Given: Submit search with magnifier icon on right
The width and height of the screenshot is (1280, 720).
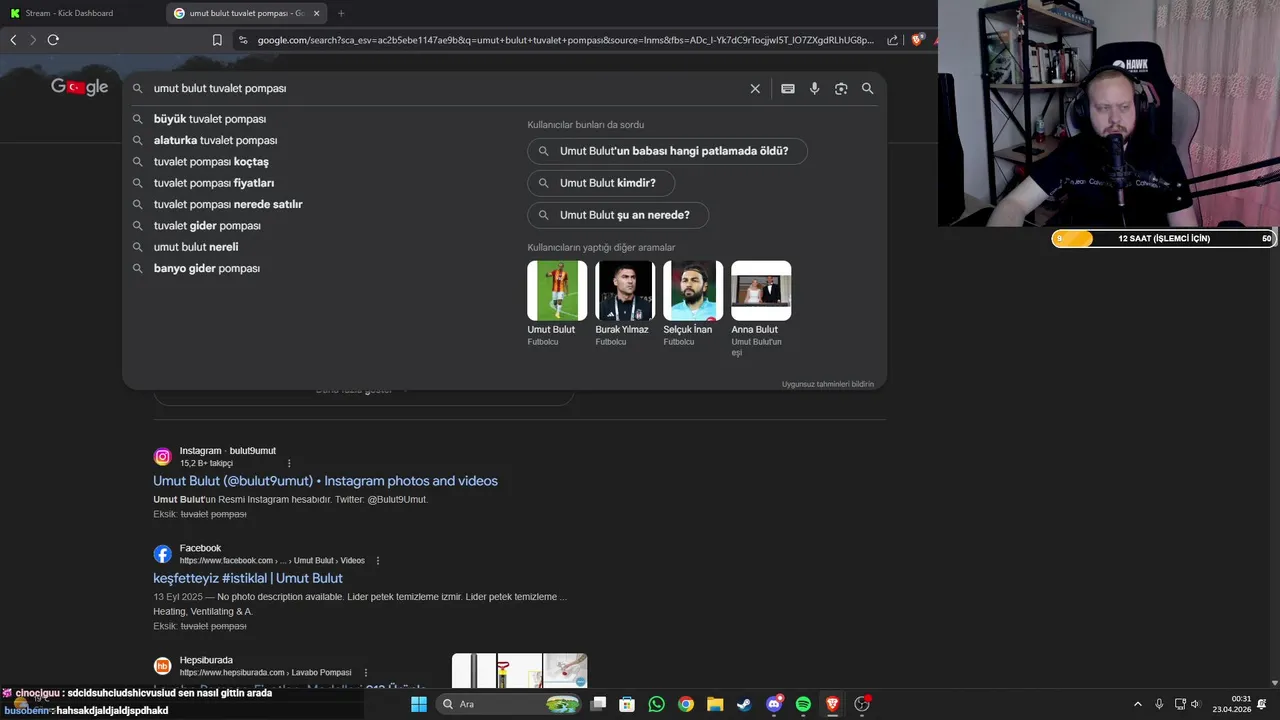Looking at the screenshot, I should (x=868, y=88).
